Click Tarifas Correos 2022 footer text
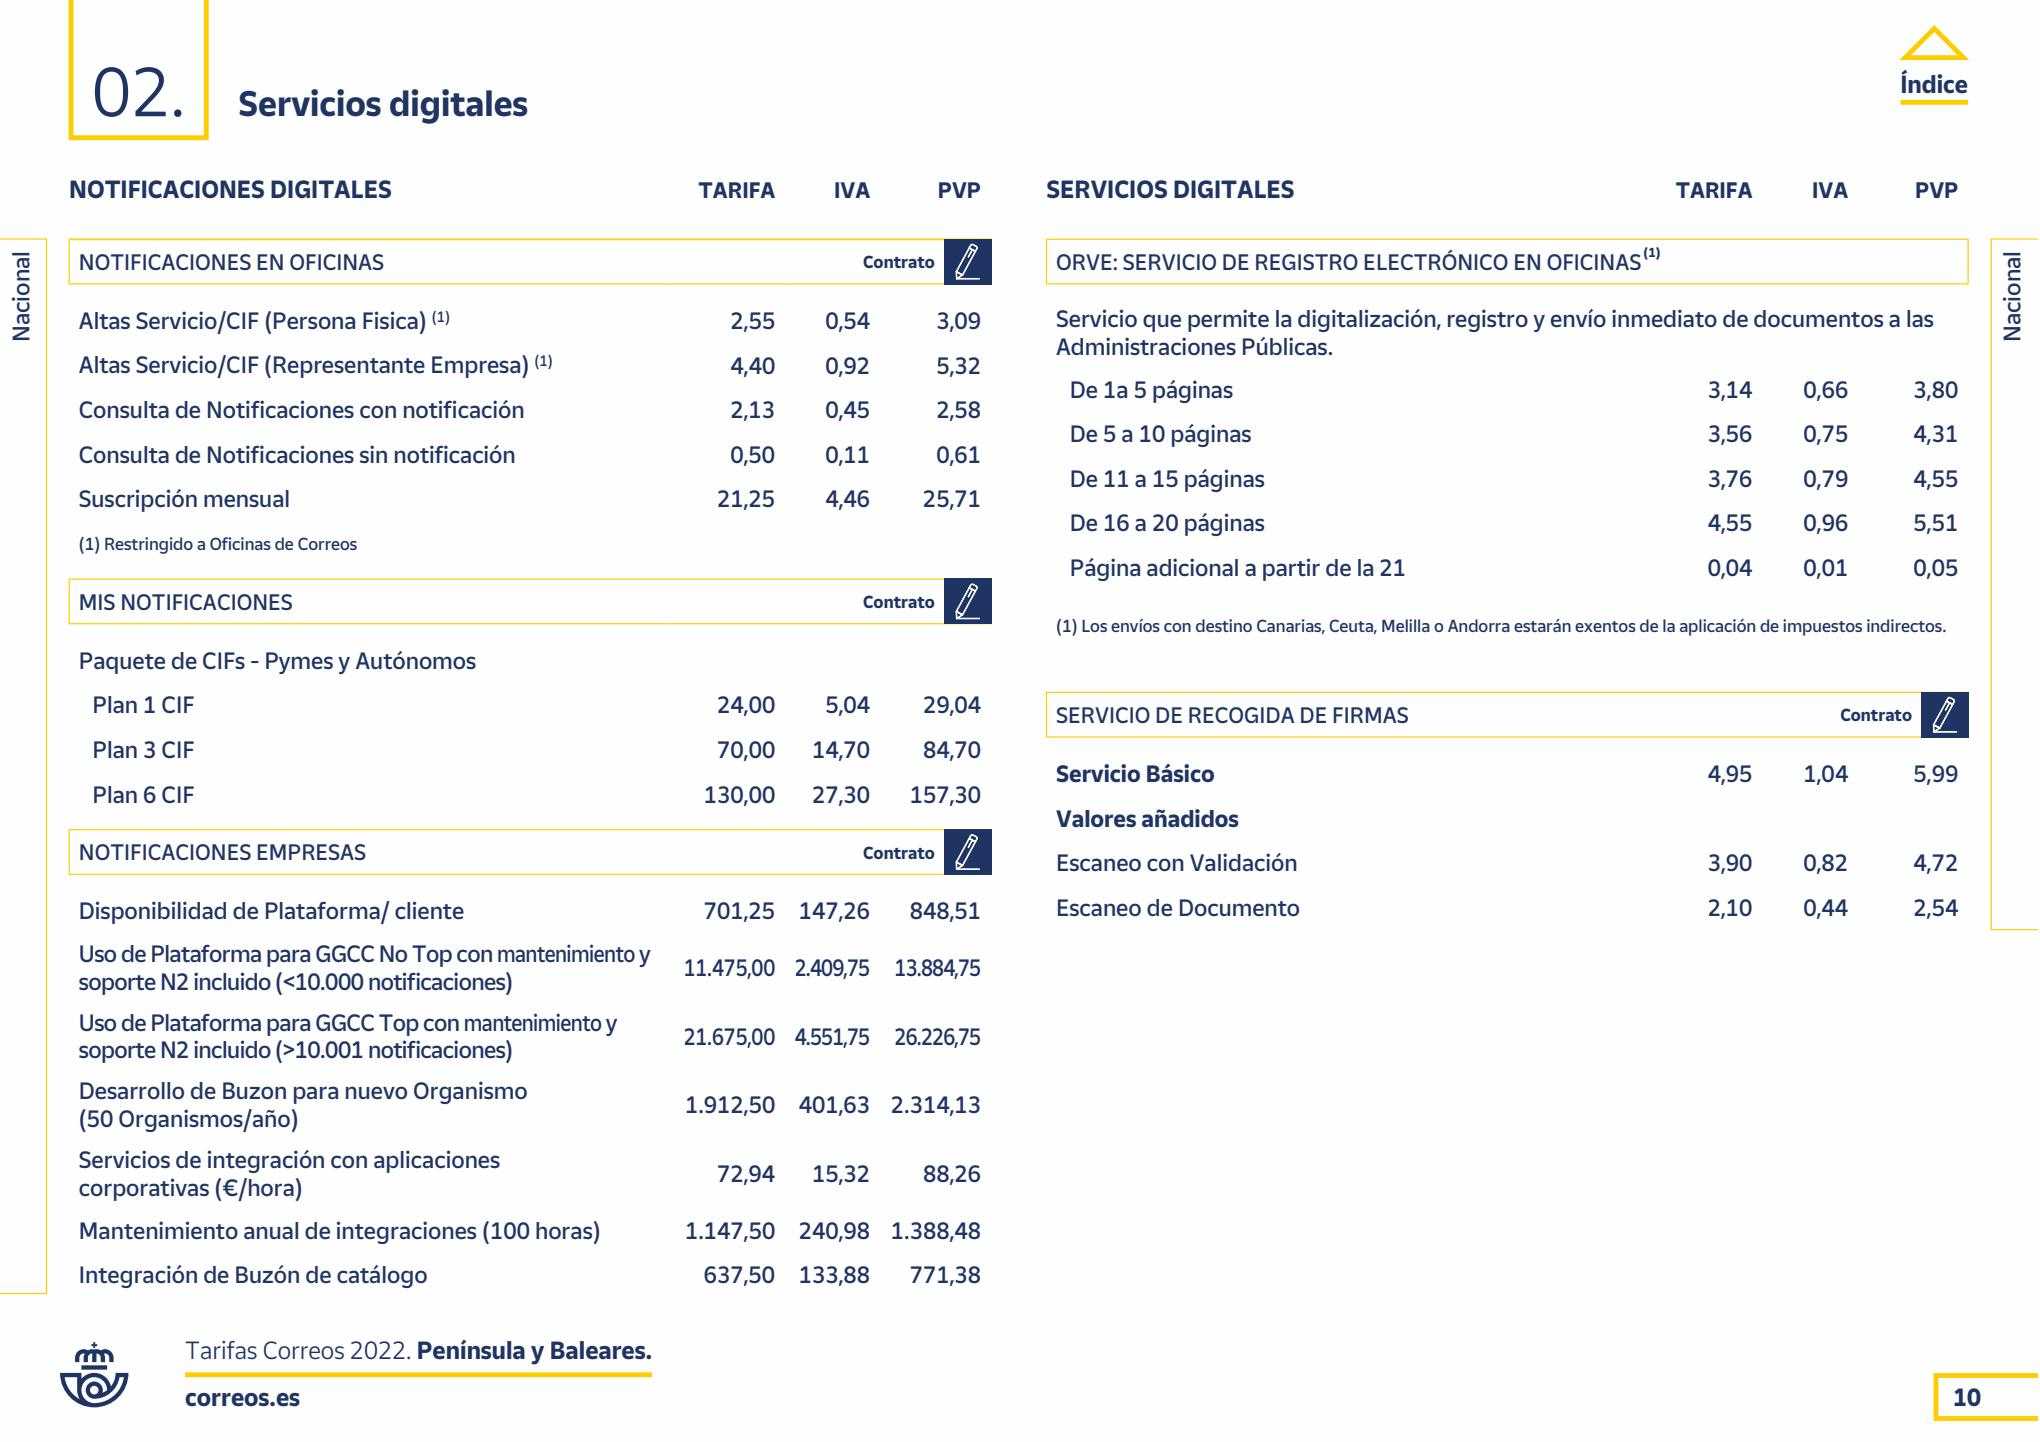Viewport: 2040px width, 1442px height. 298,1351
